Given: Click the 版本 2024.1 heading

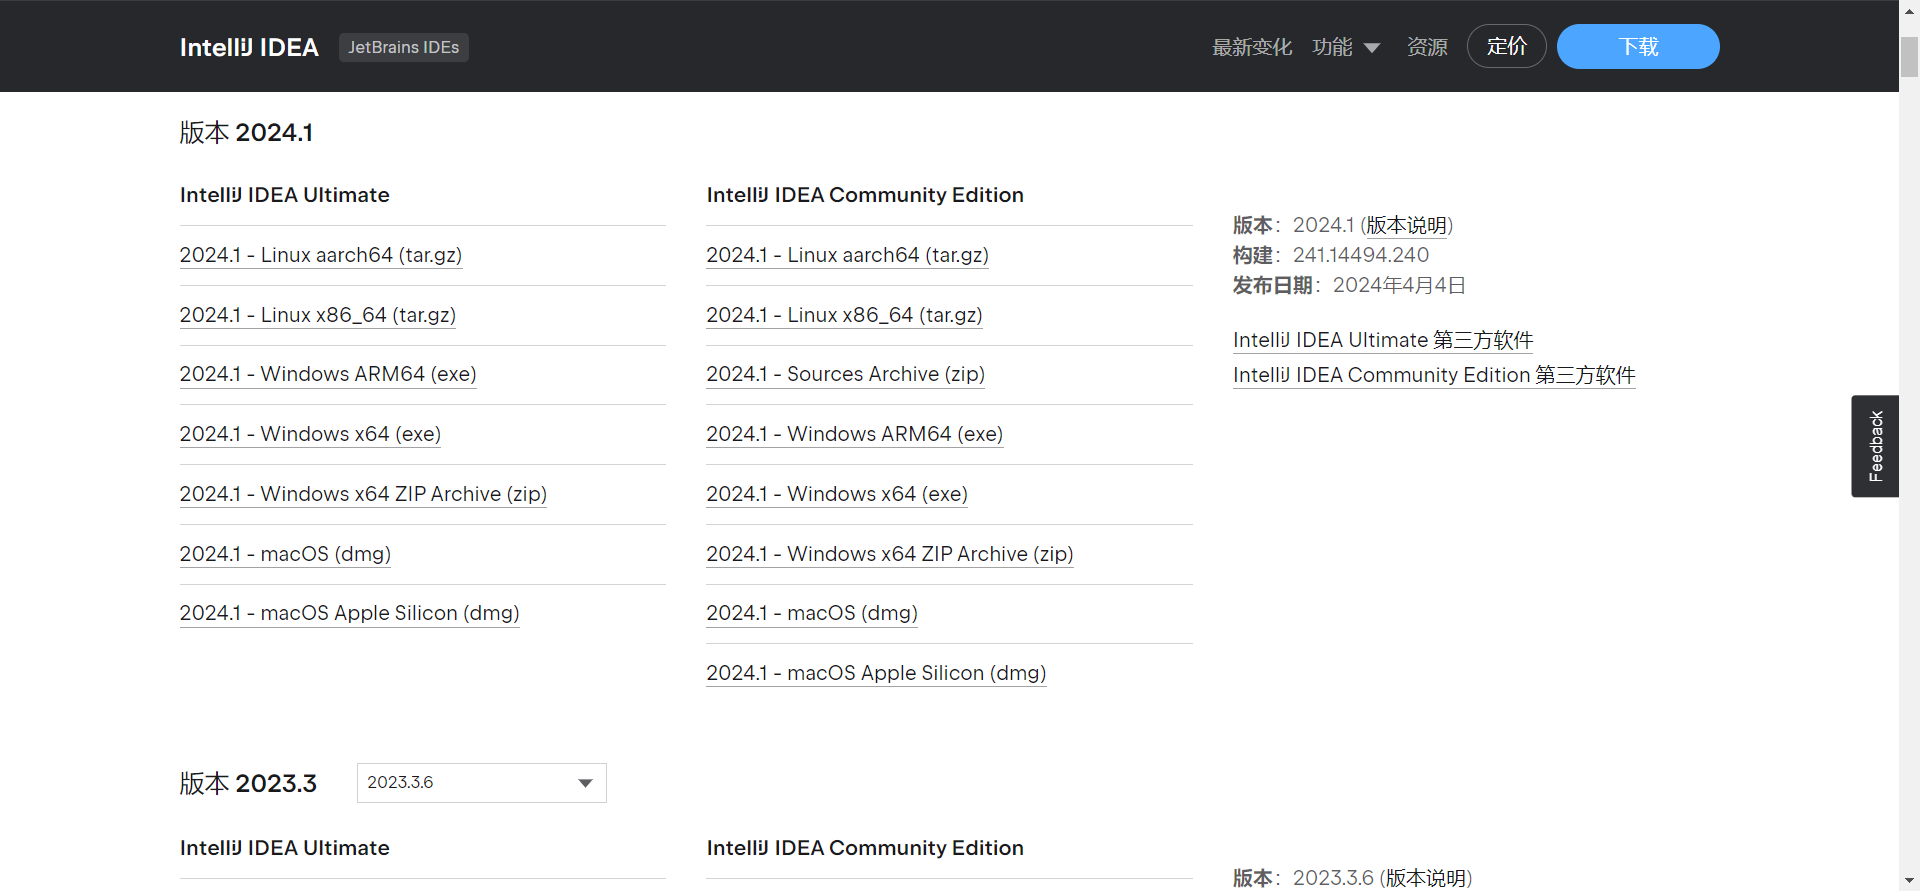Looking at the screenshot, I should tap(246, 133).
